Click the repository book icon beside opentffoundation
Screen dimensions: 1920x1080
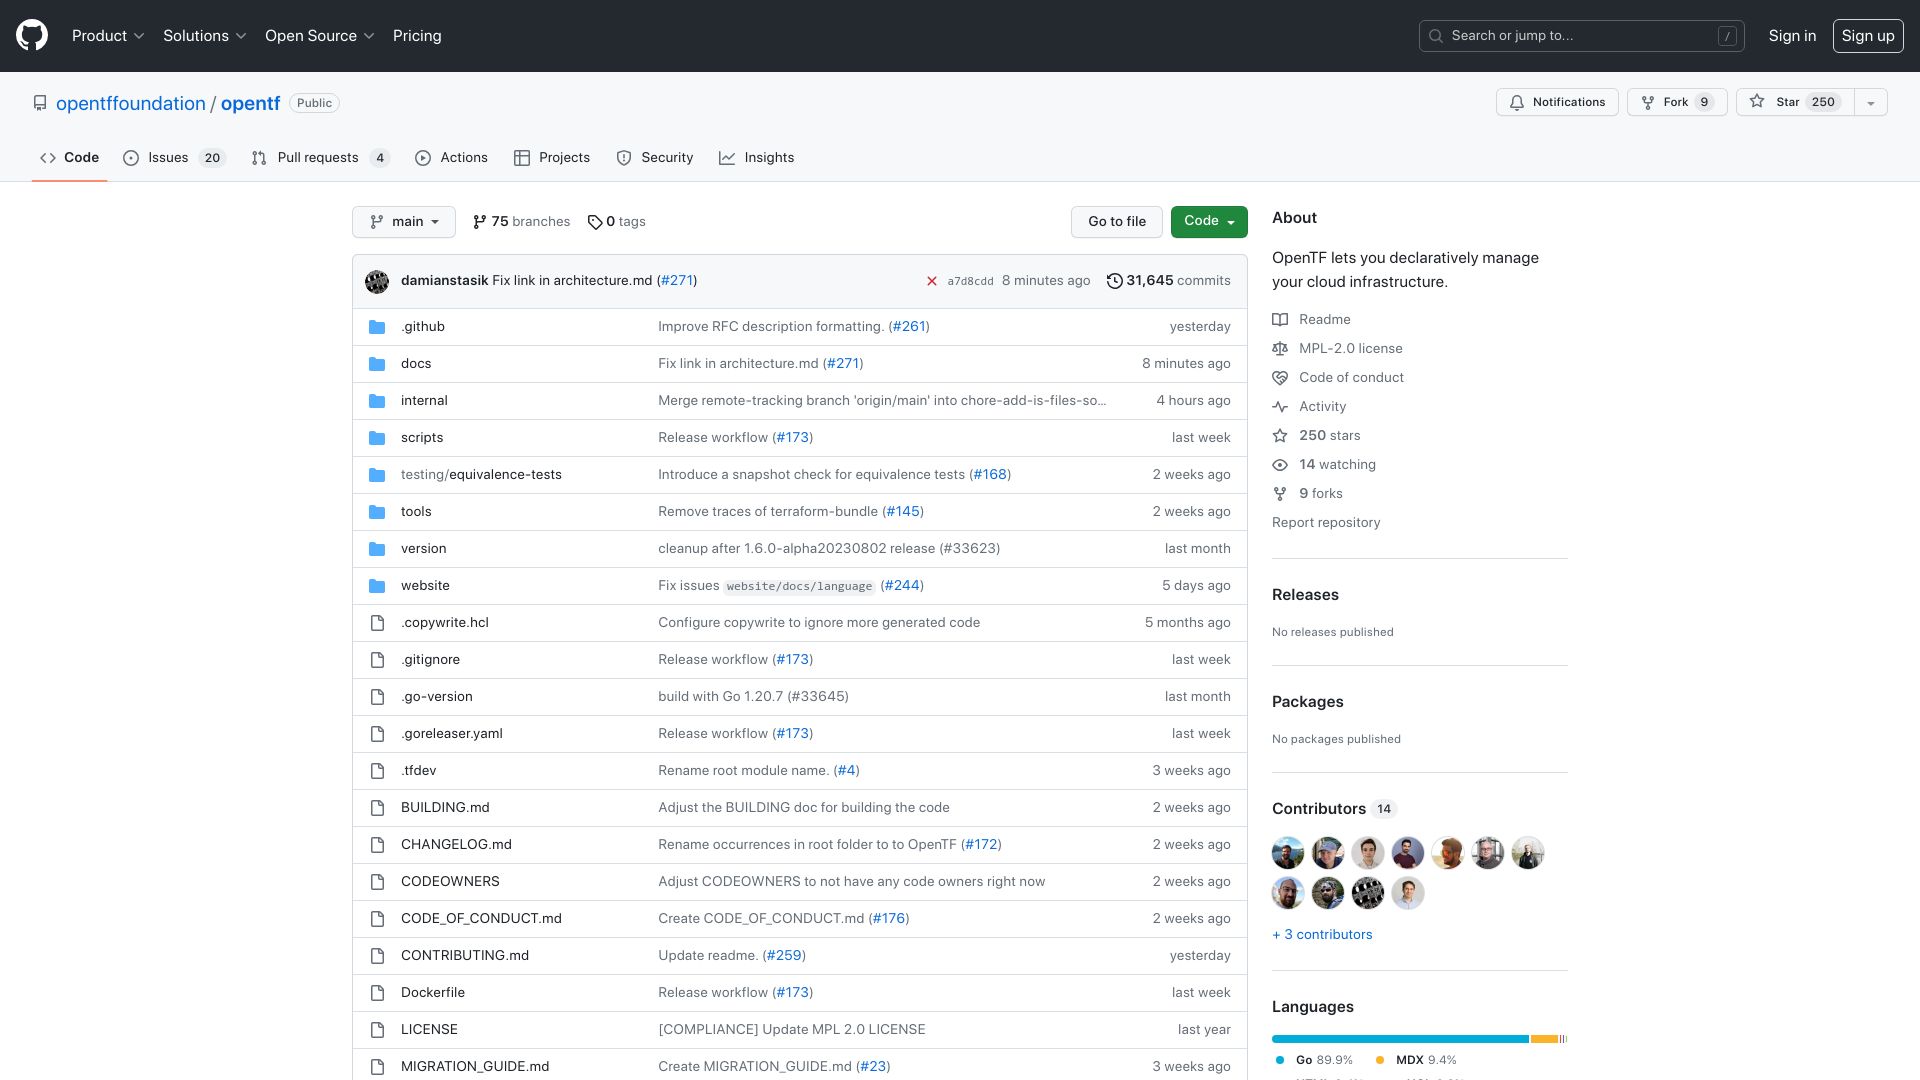click(x=40, y=103)
